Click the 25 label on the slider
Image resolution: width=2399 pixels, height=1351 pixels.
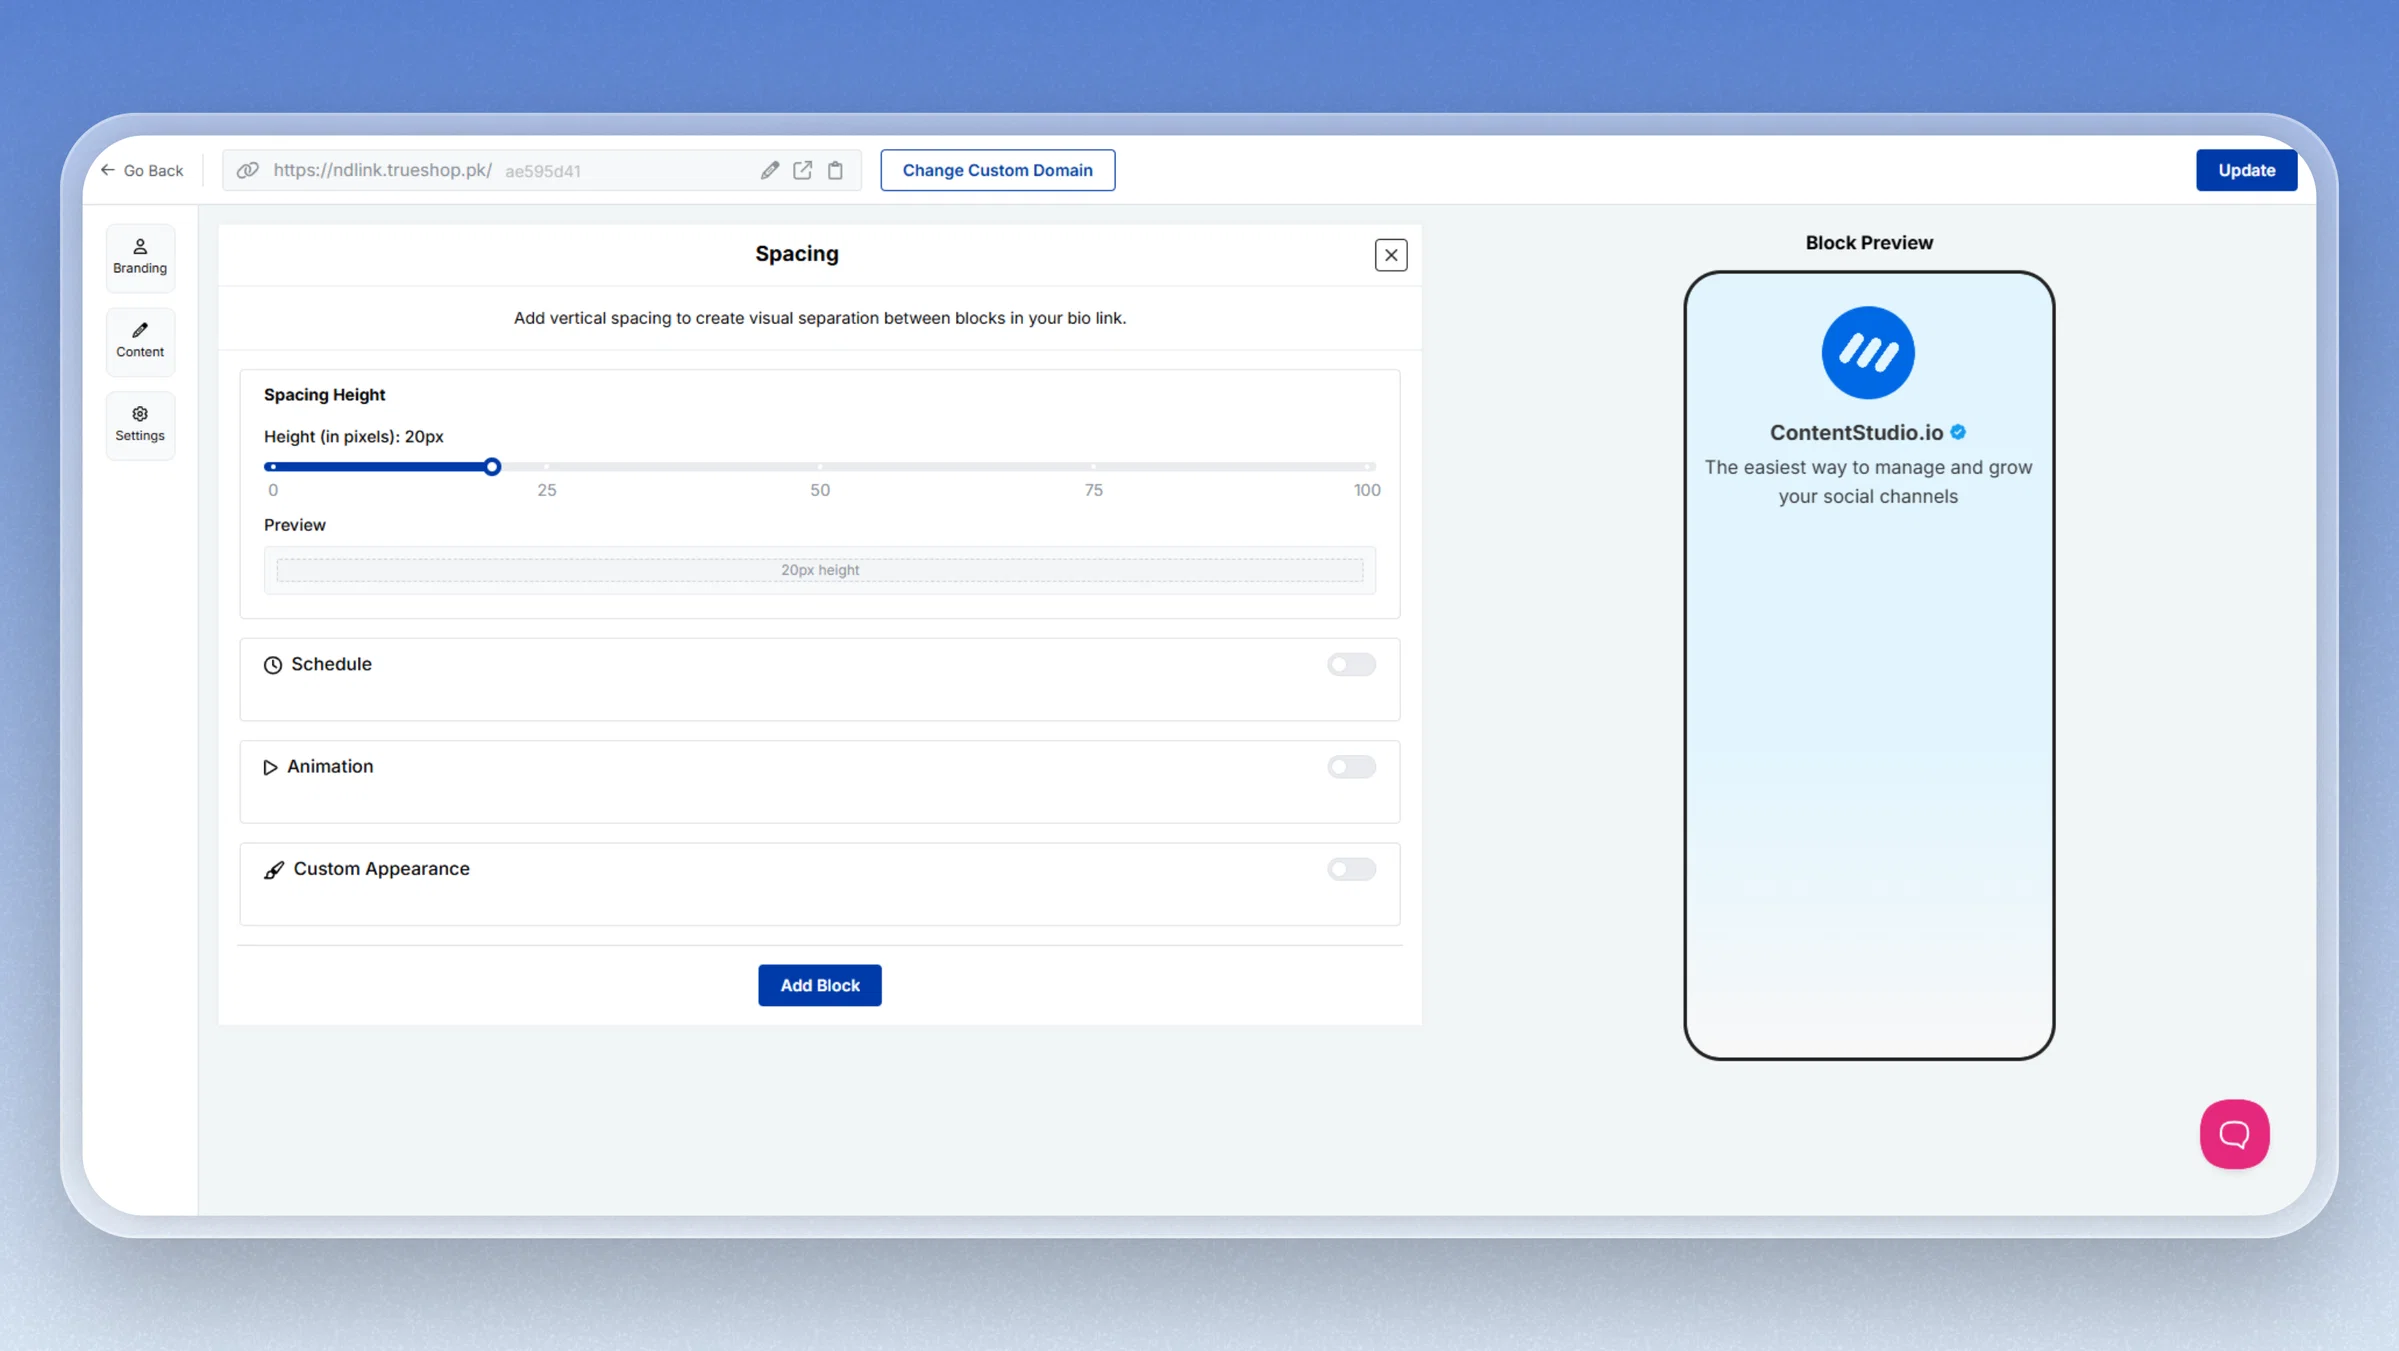[546, 490]
